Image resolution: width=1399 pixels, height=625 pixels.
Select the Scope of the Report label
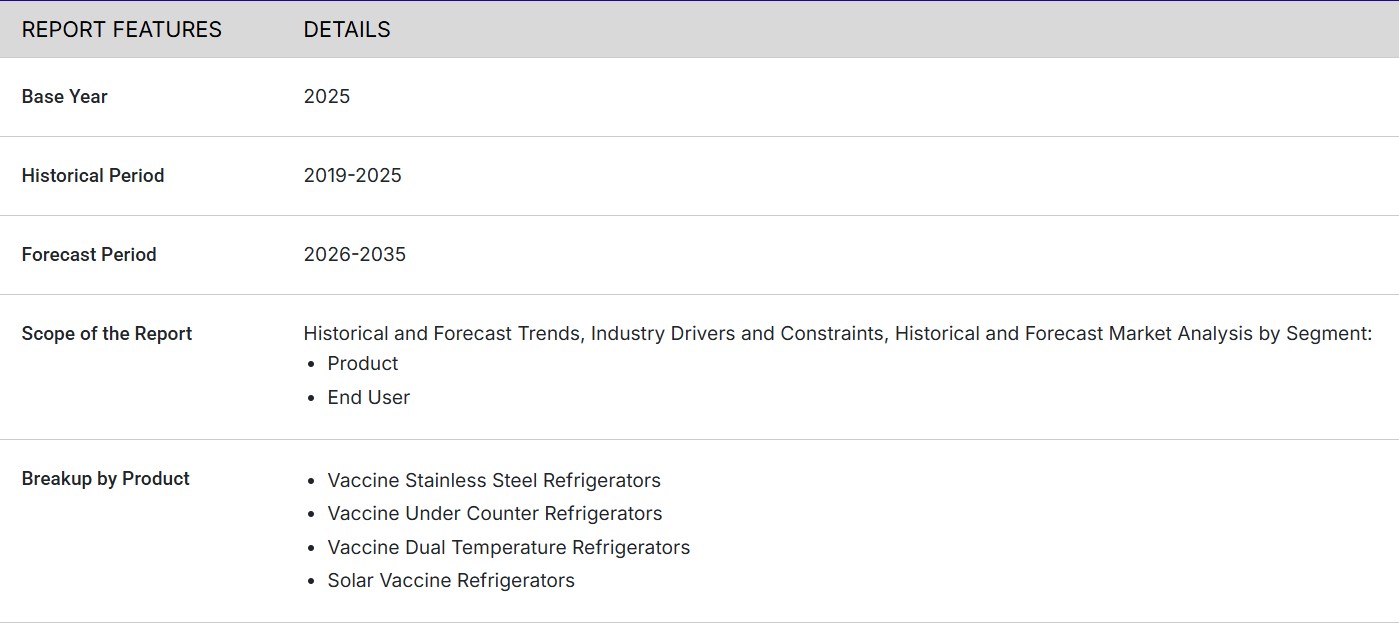tap(107, 334)
